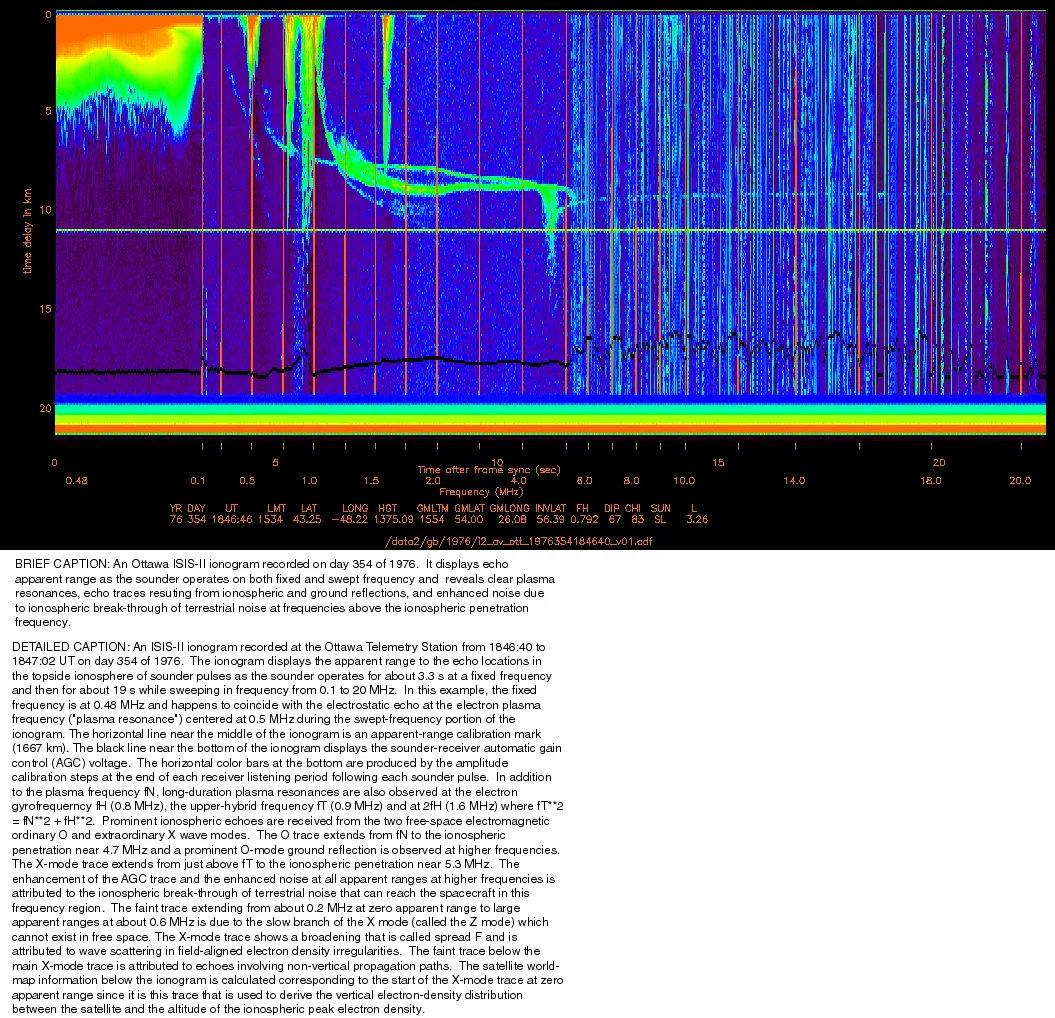Click the 15 tick on the frame-sync time axis

(x=718, y=462)
